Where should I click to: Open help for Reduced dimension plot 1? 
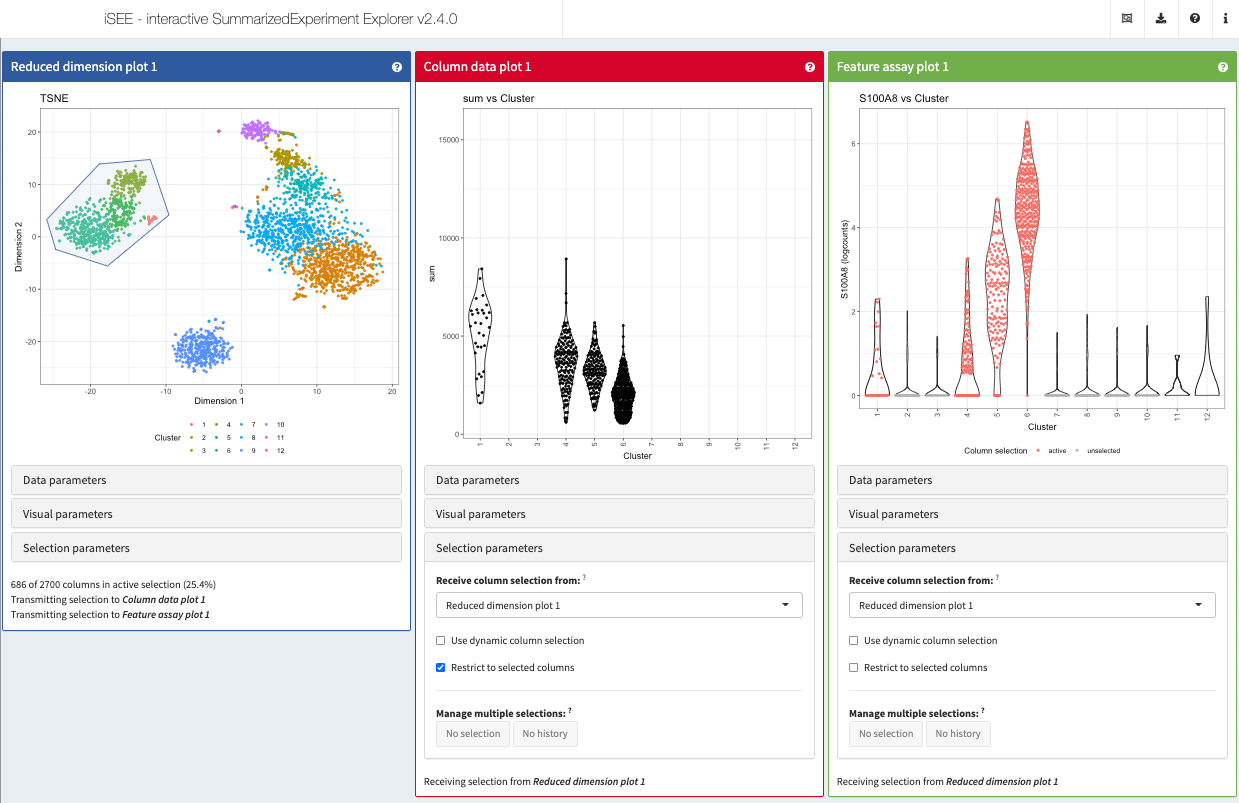[397, 67]
